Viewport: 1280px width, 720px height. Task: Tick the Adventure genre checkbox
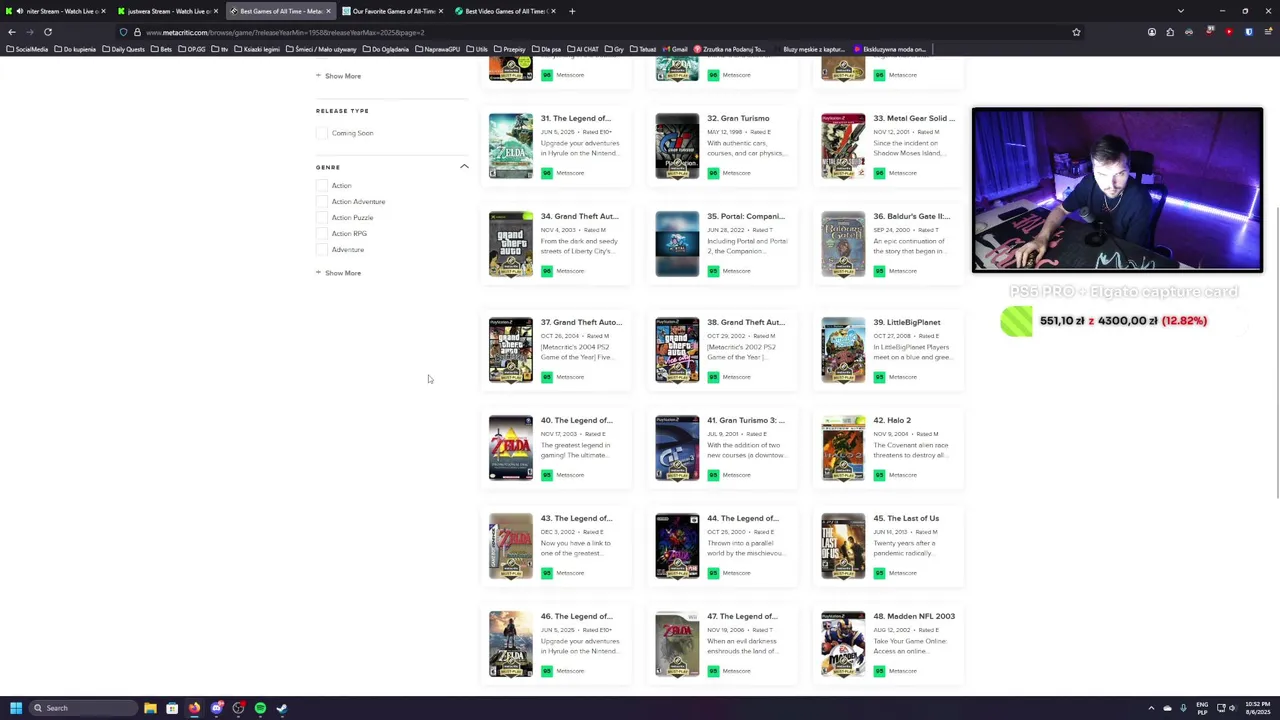pos(321,249)
